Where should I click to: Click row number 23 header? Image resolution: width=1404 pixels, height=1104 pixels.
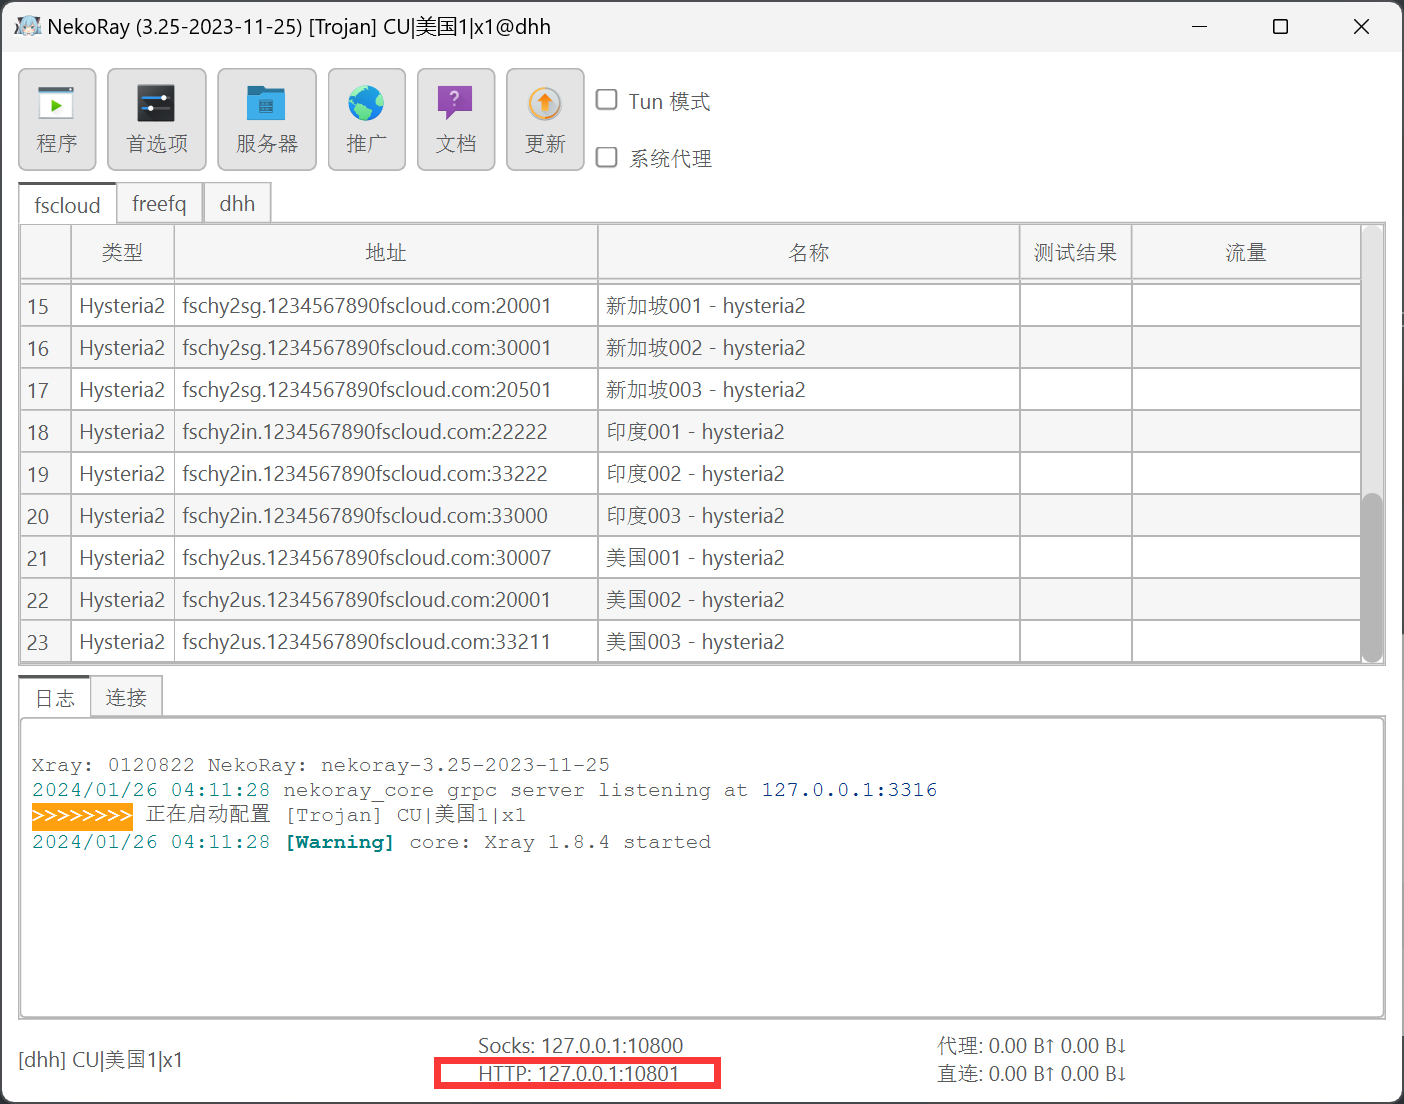tap(45, 642)
